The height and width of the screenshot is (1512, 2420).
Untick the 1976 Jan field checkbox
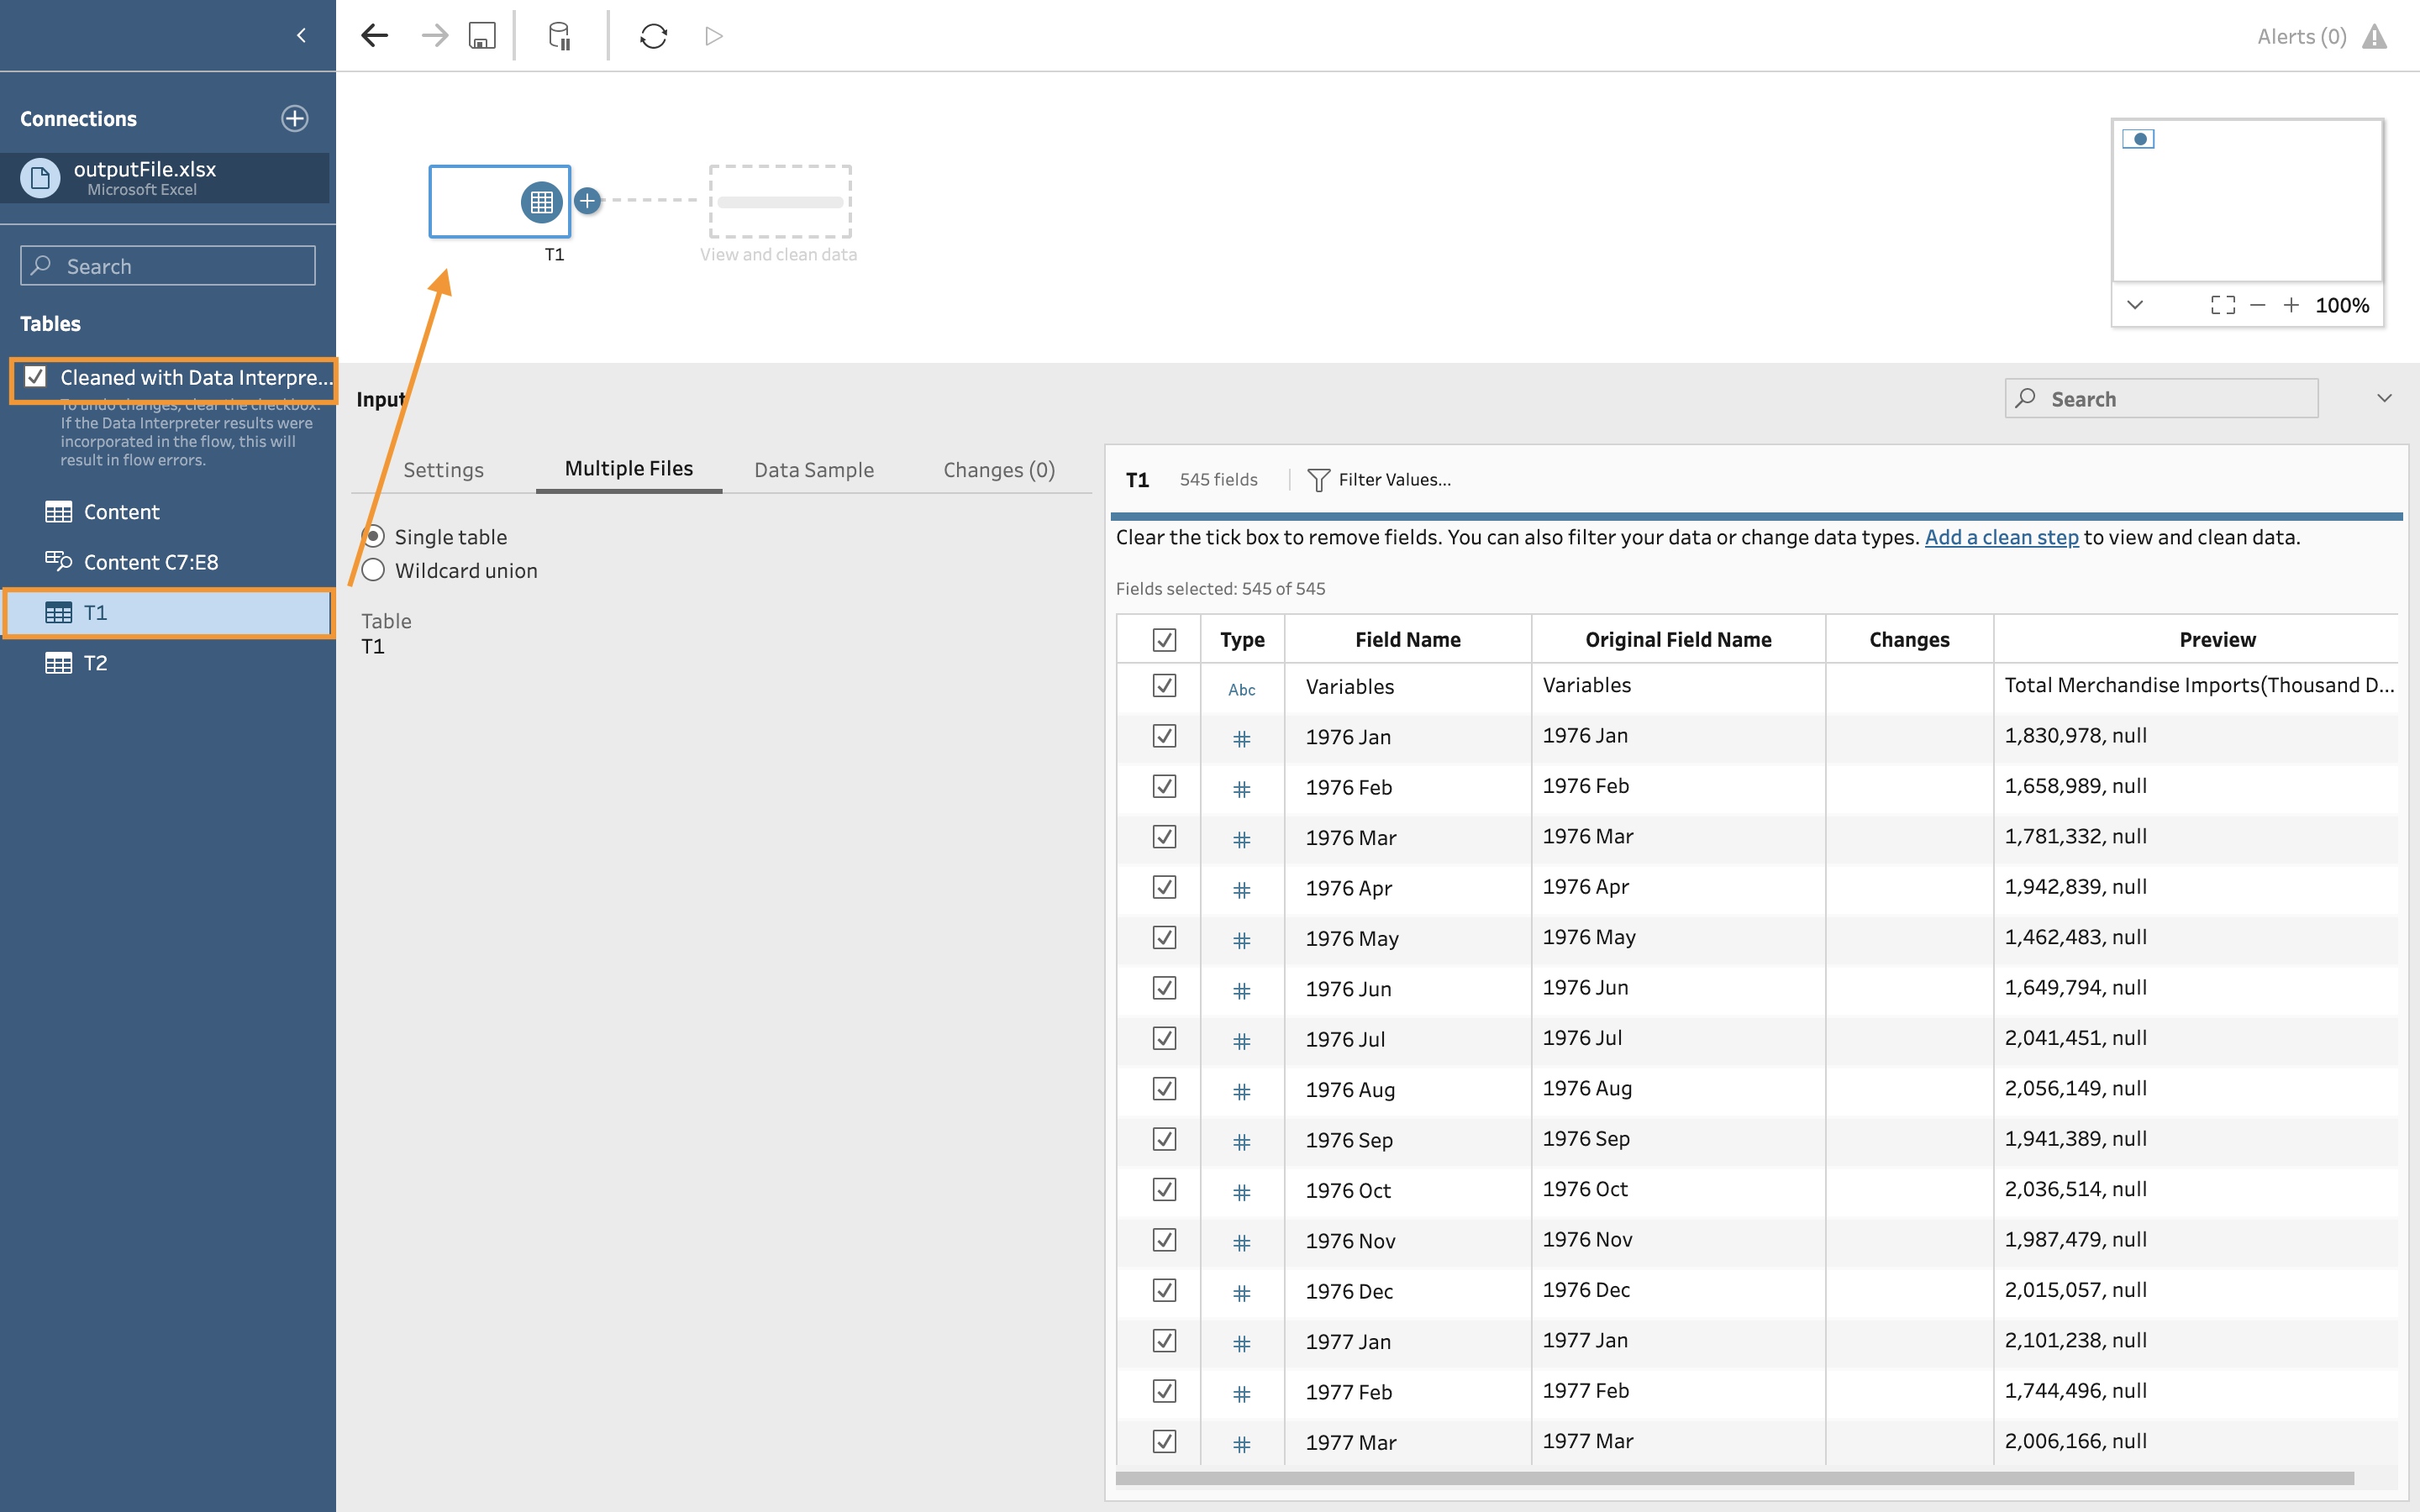coord(1164,736)
